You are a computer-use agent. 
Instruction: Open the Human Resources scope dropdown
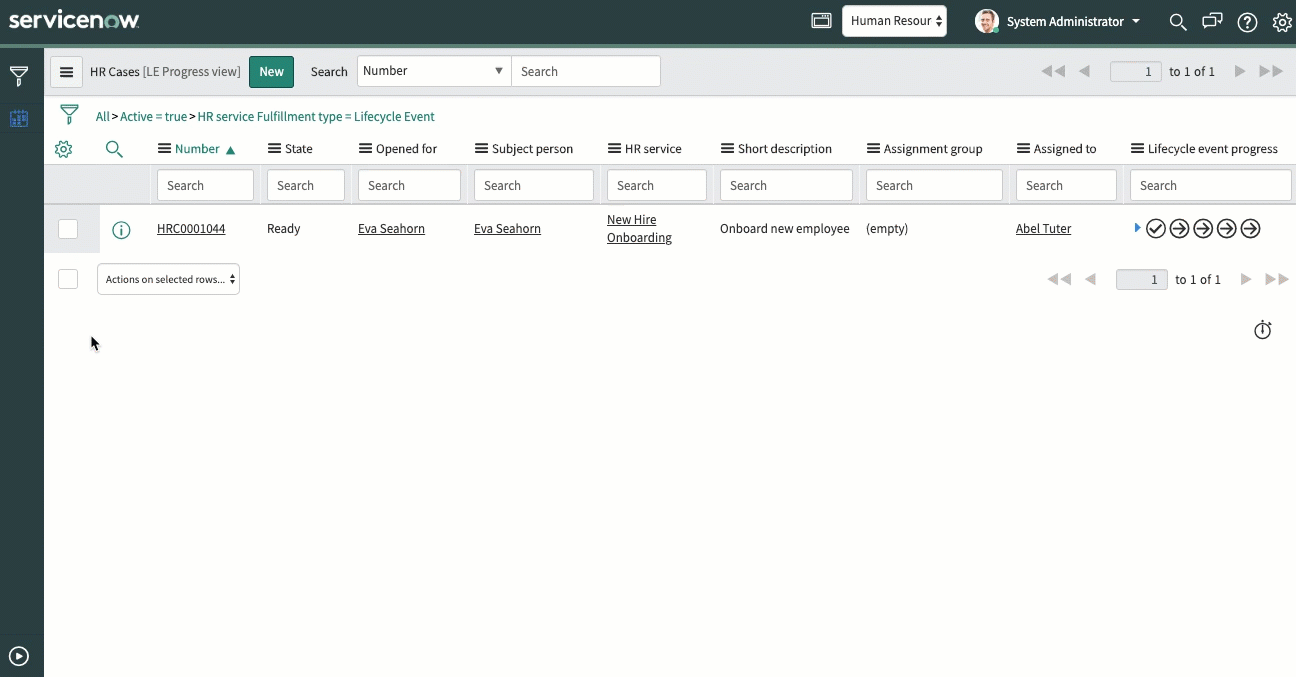click(x=895, y=21)
